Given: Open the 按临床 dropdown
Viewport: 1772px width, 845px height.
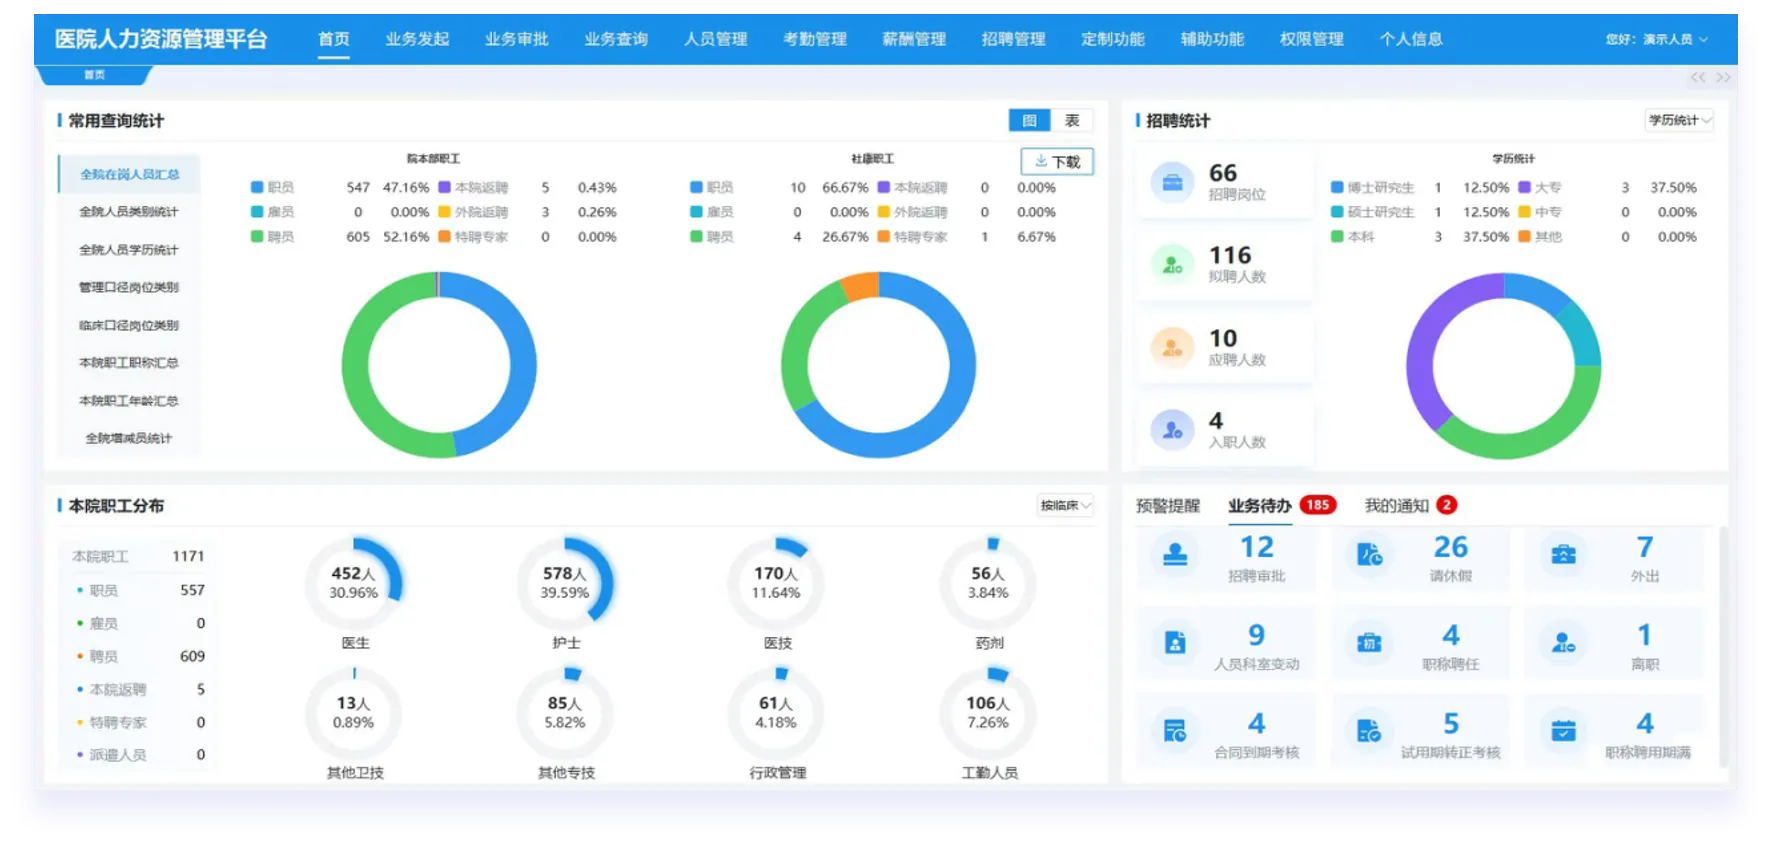Looking at the screenshot, I should (x=1065, y=505).
